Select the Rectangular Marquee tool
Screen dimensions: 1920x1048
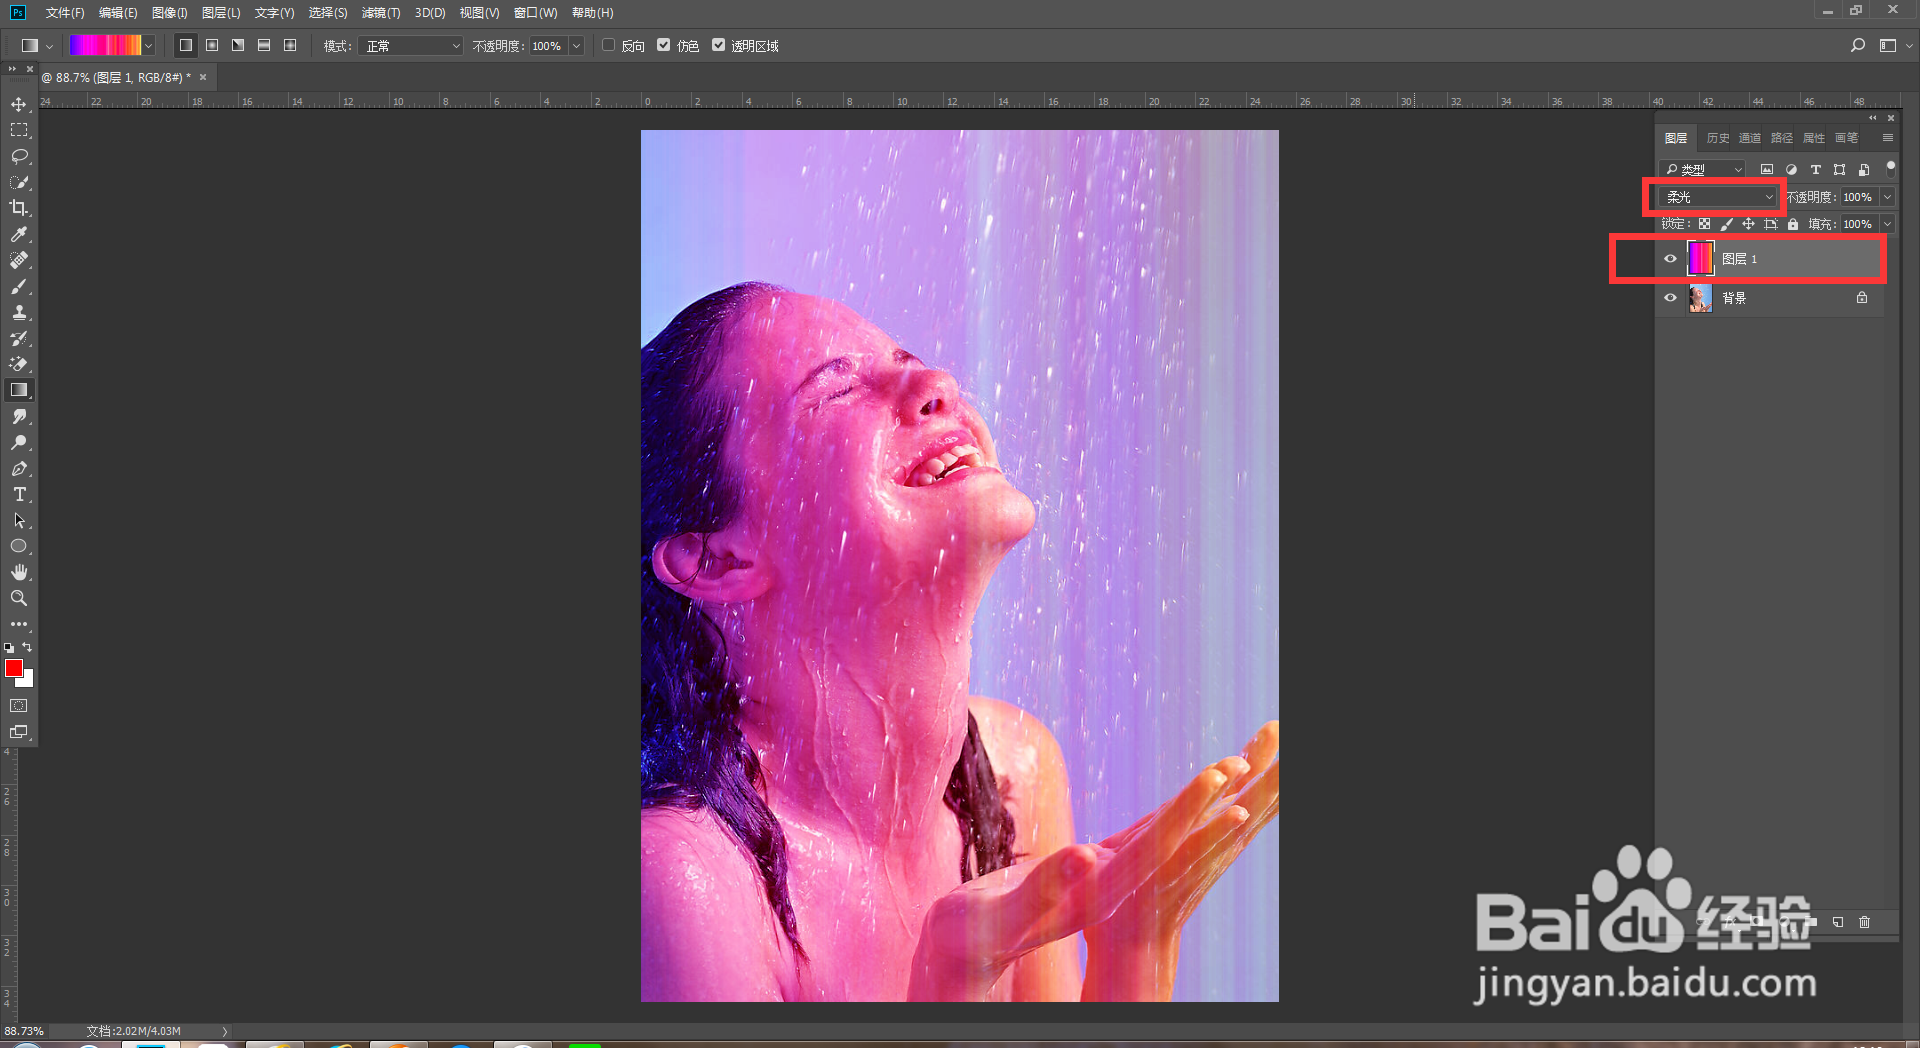[19, 130]
